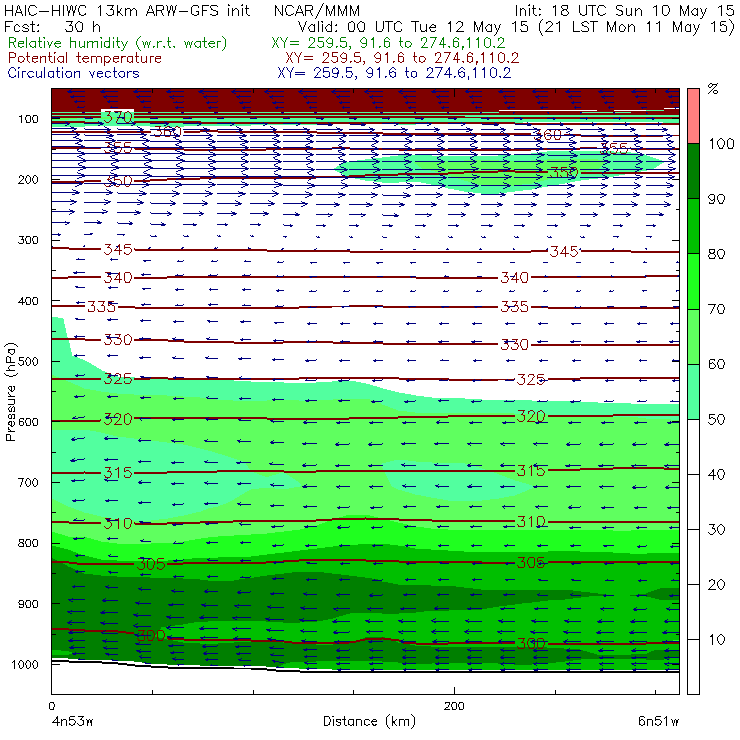Click the left '345' contour label

pos(118,249)
